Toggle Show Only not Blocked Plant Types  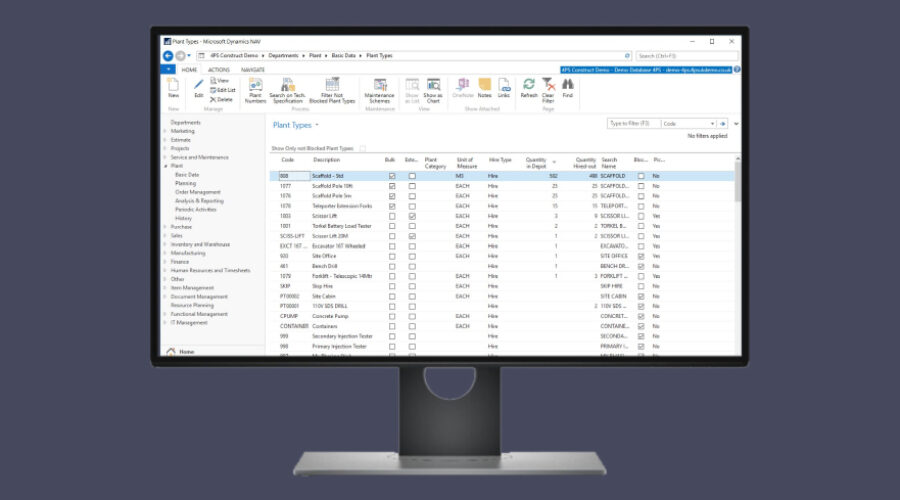tap(362, 148)
